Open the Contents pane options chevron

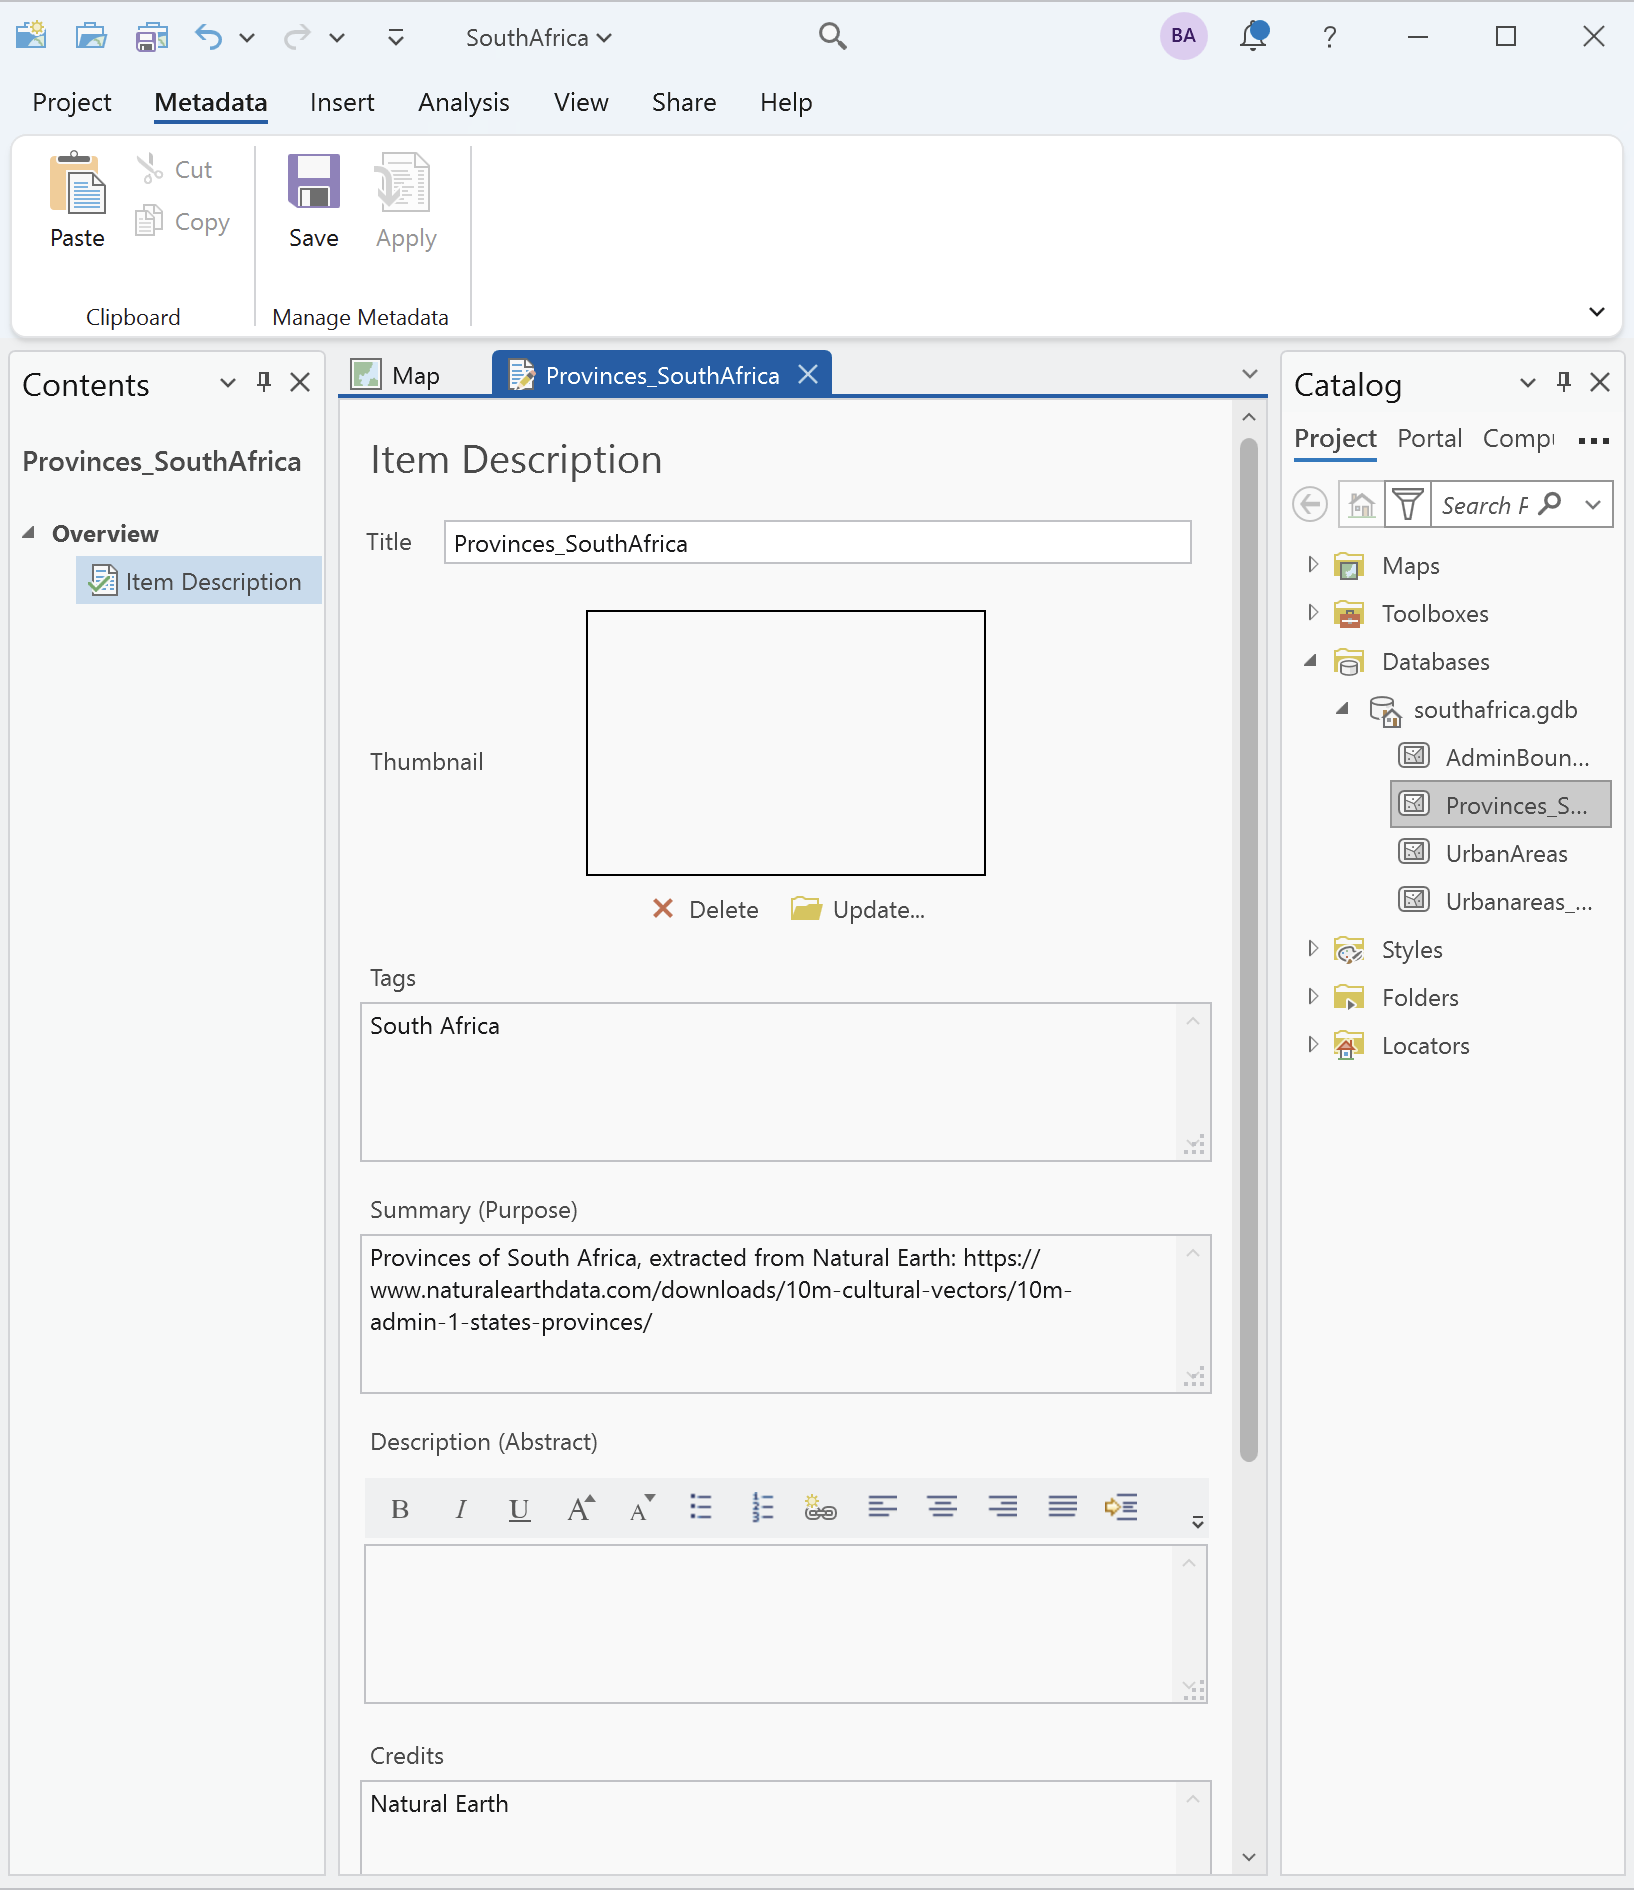click(228, 382)
